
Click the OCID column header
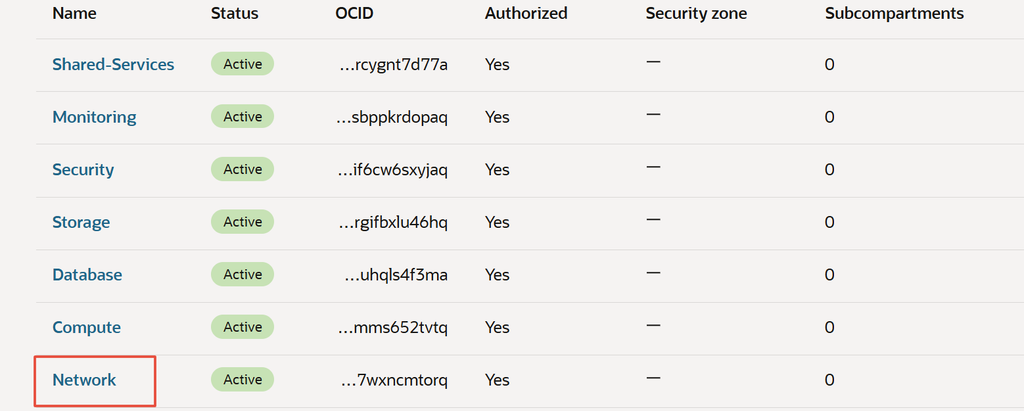(354, 13)
